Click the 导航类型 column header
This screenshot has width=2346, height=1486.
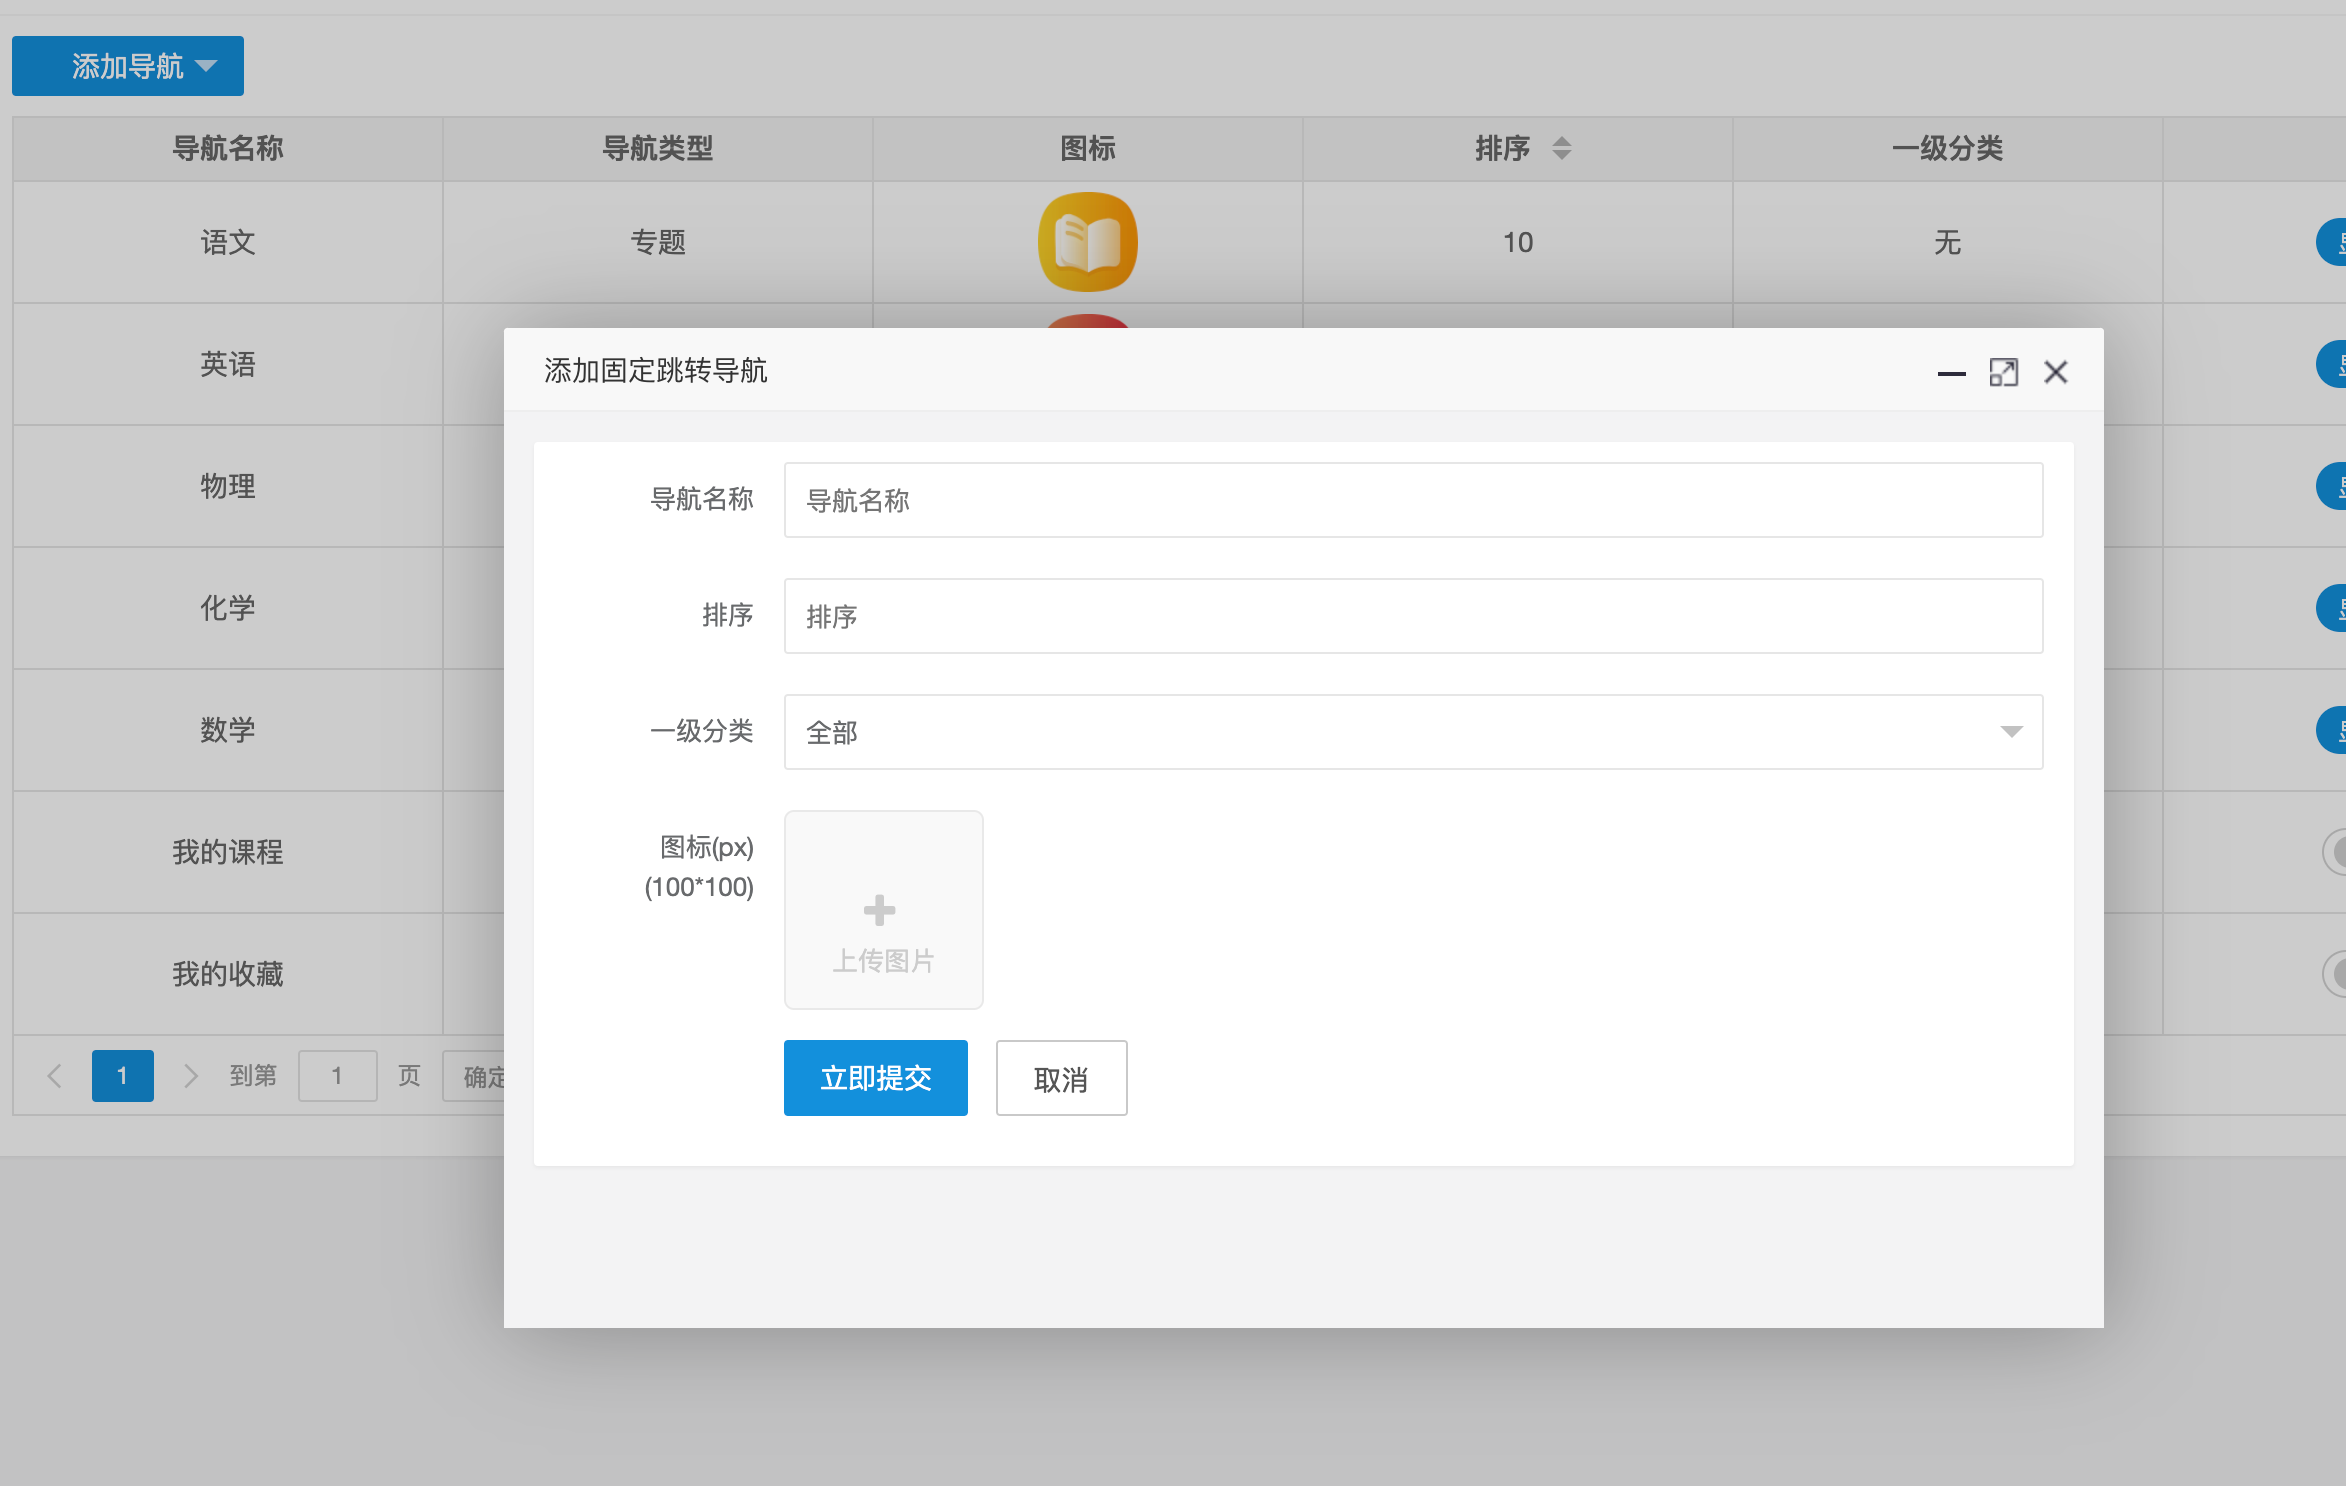pos(658,149)
